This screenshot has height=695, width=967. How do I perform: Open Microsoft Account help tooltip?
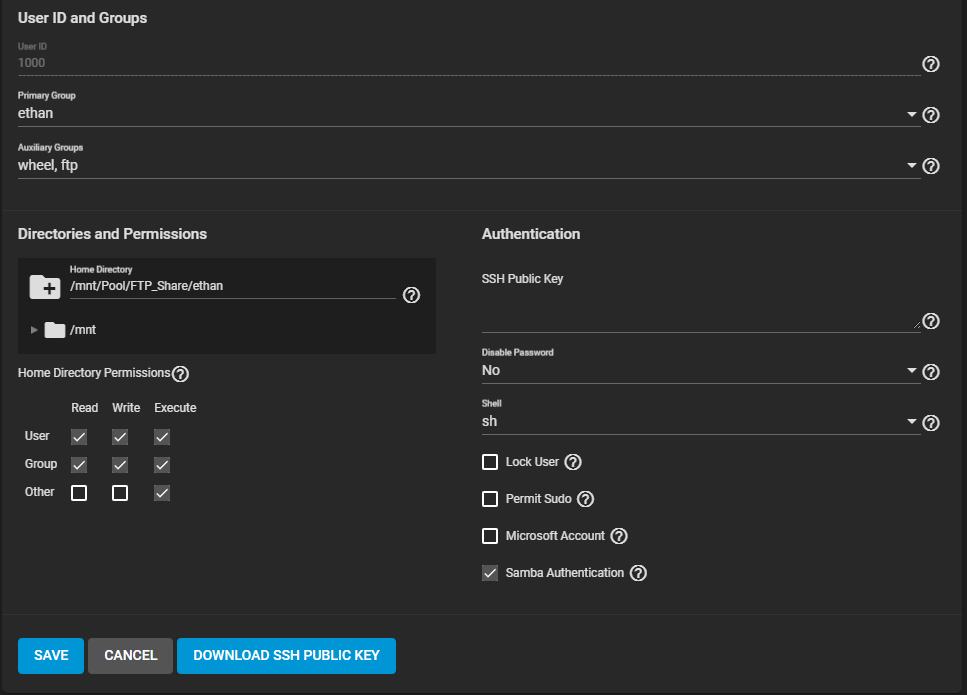point(619,536)
